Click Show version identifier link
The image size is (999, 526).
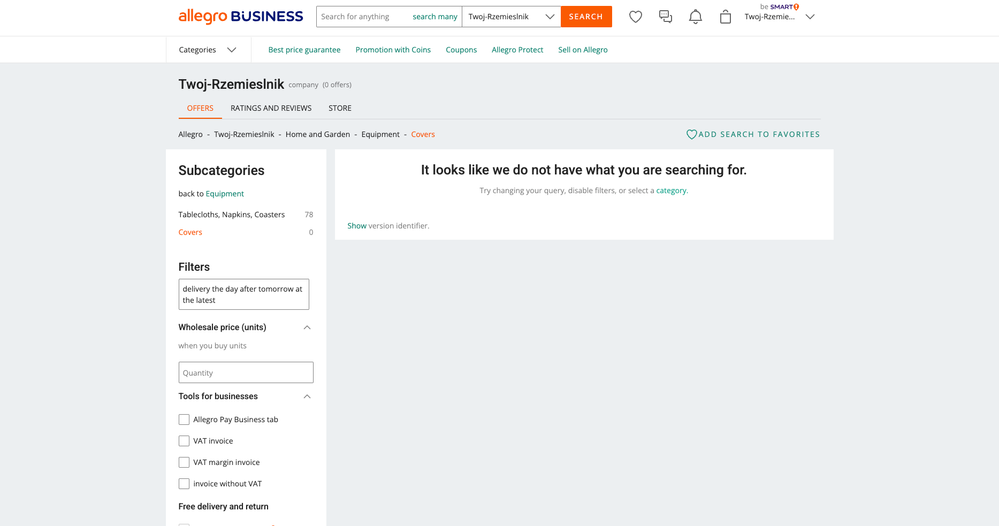[357, 225]
